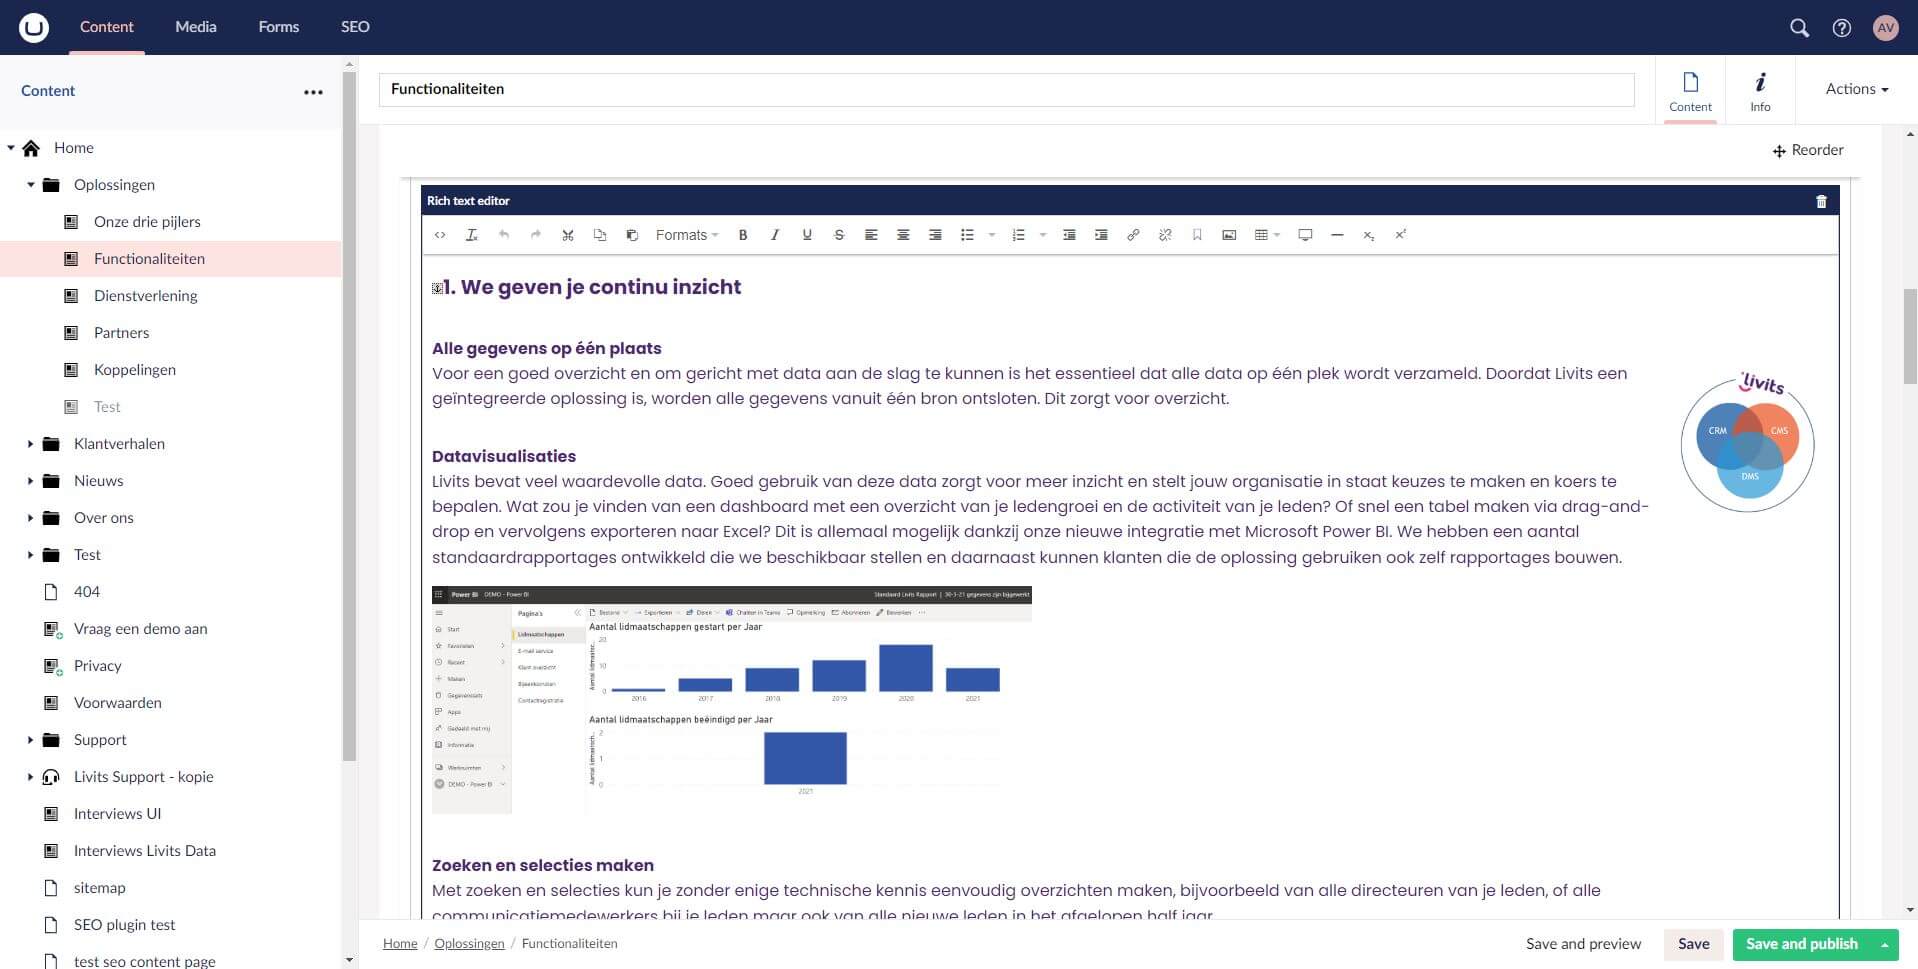Image resolution: width=1918 pixels, height=969 pixels.
Task: Collapse the Oplossingen folder
Action: click(31, 185)
